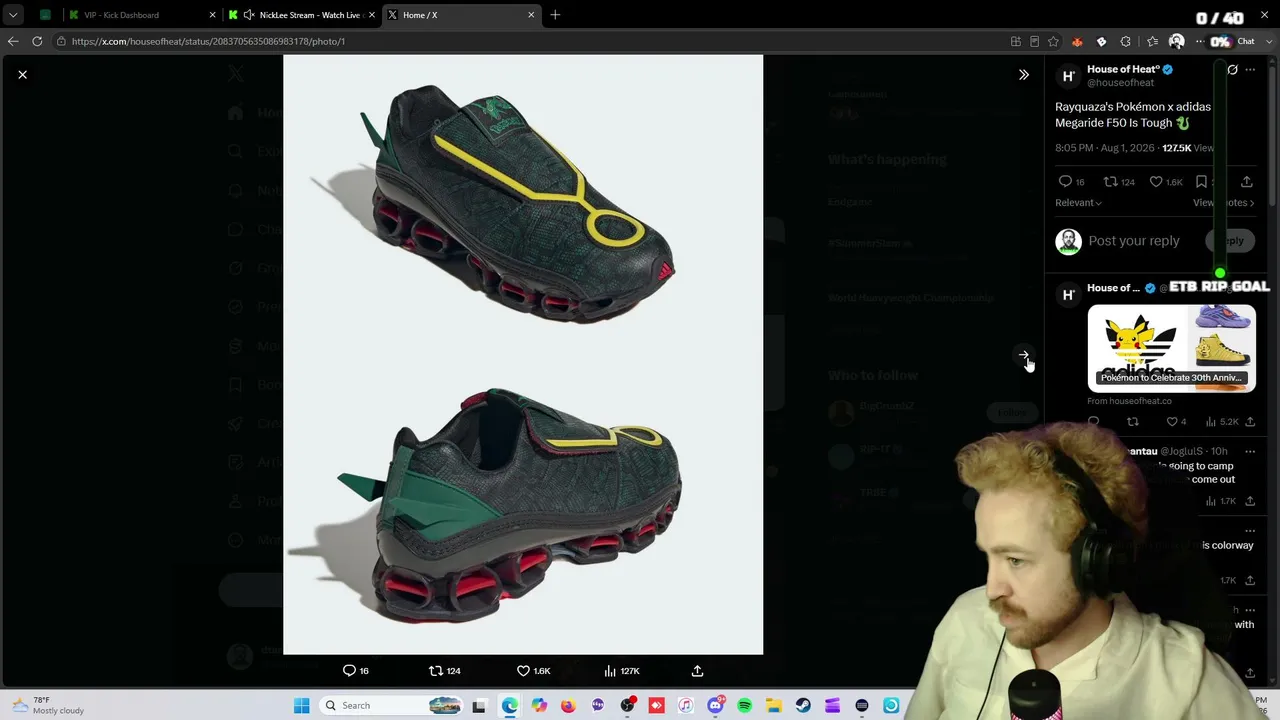
Task: Close the NickLee Stream tab
Action: click(x=372, y=15)
